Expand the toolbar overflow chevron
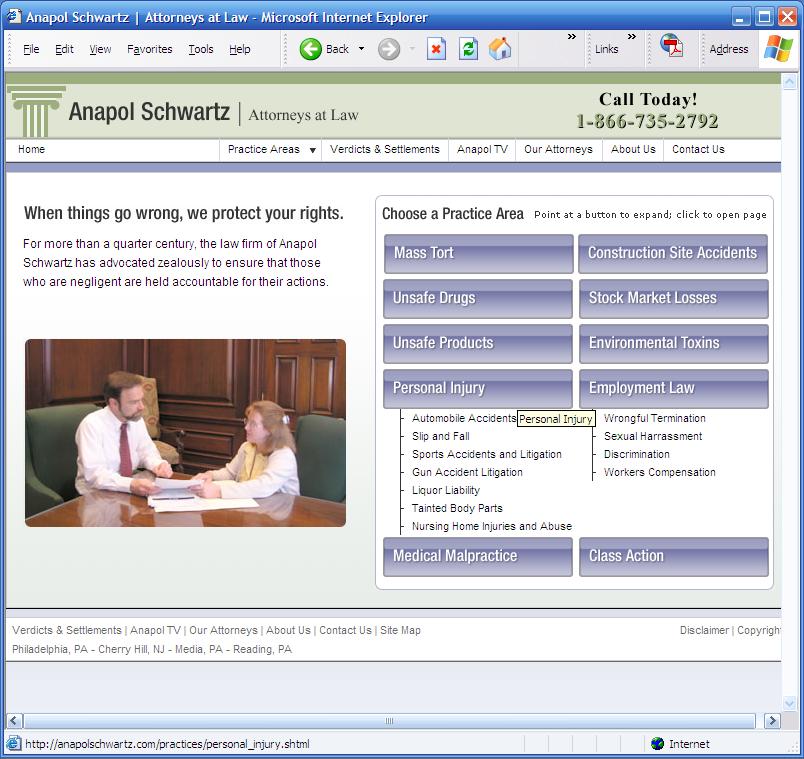This screenshot has width=804, height=759. pos(572,36)
